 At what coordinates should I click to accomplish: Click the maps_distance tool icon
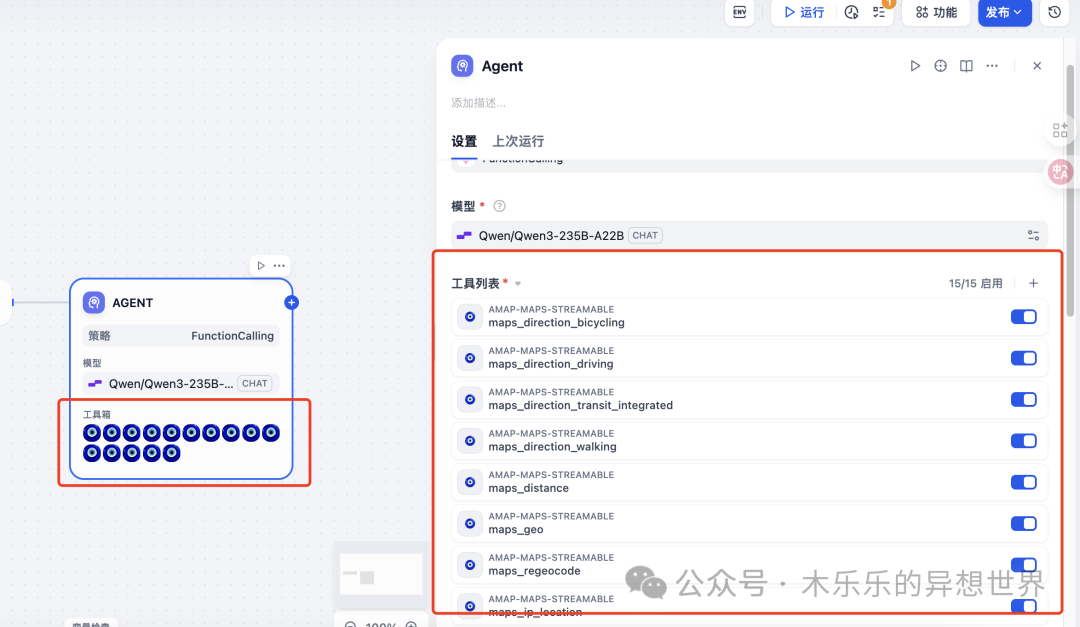(x=470, y=482)
